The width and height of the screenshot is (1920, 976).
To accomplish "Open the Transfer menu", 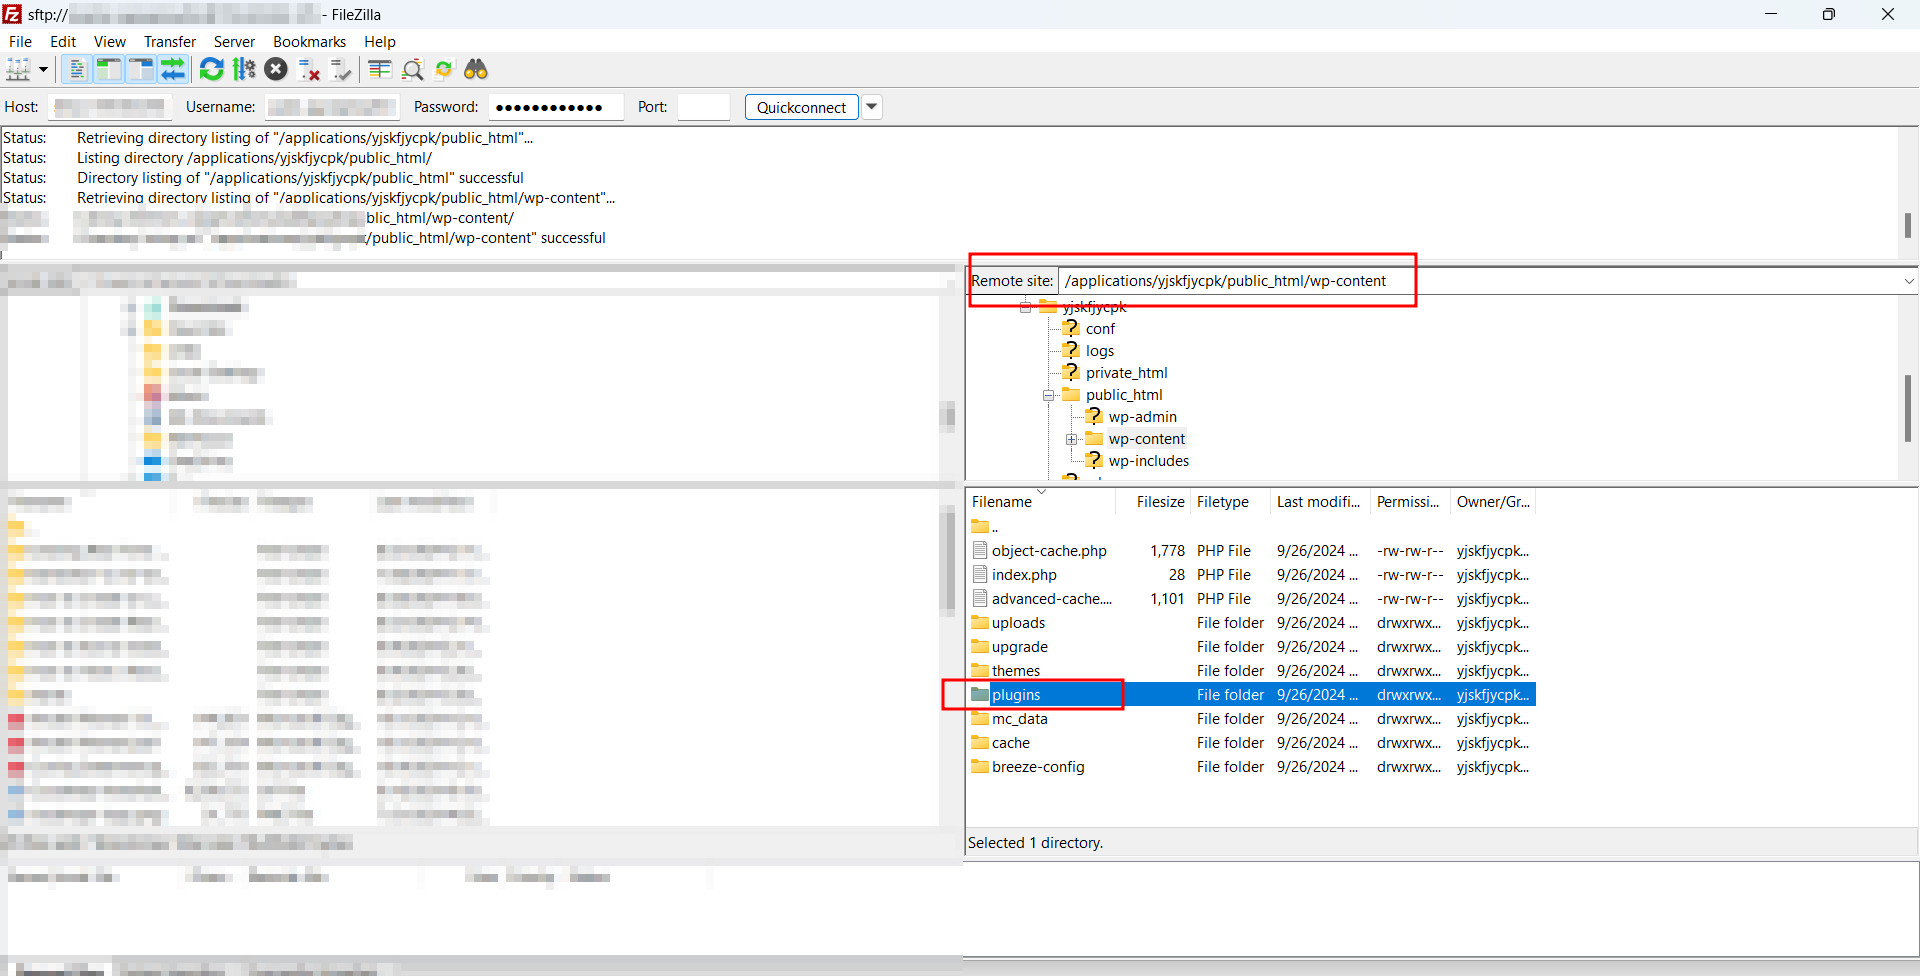I will 169,41.
